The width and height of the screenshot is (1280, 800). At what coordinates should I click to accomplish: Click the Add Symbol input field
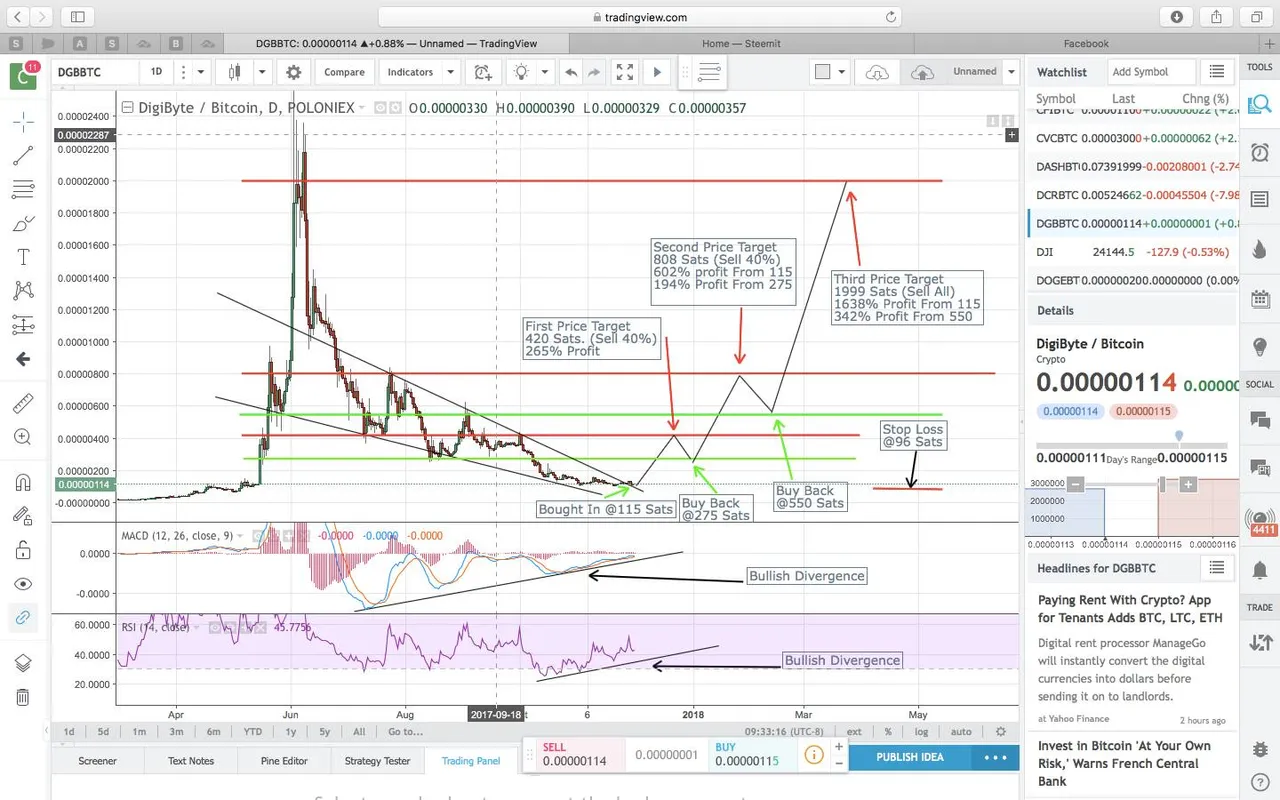point(1151,72)
